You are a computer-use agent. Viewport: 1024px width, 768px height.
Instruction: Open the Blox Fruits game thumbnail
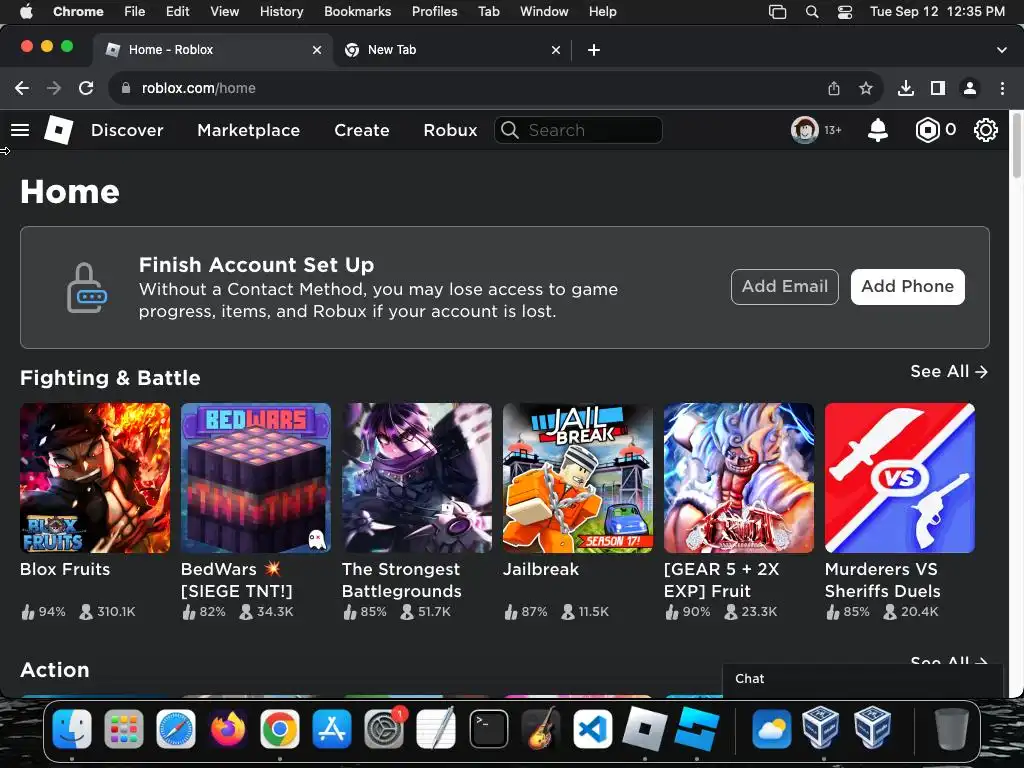tap(95, 478)
